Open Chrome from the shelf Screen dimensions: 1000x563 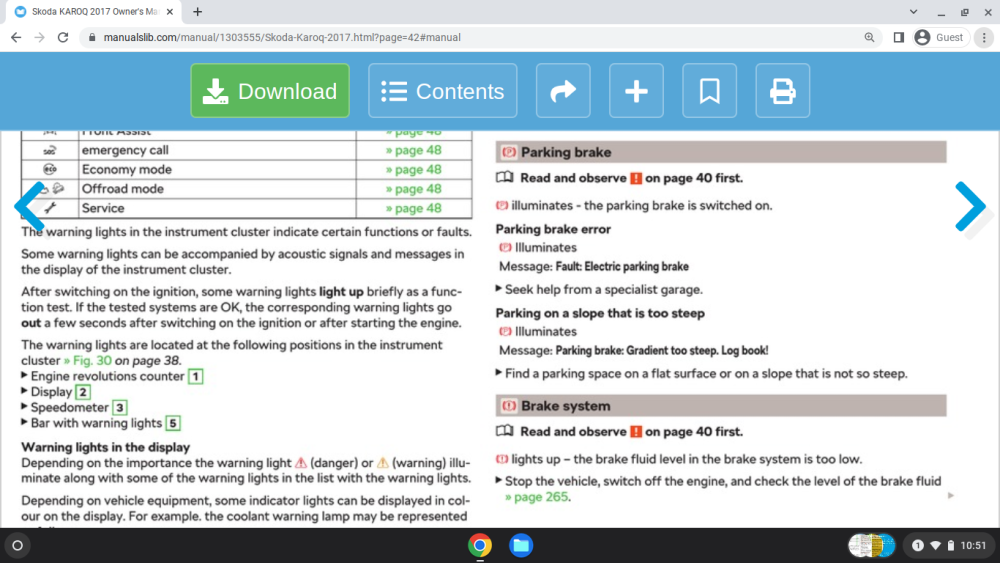[480, 545]
